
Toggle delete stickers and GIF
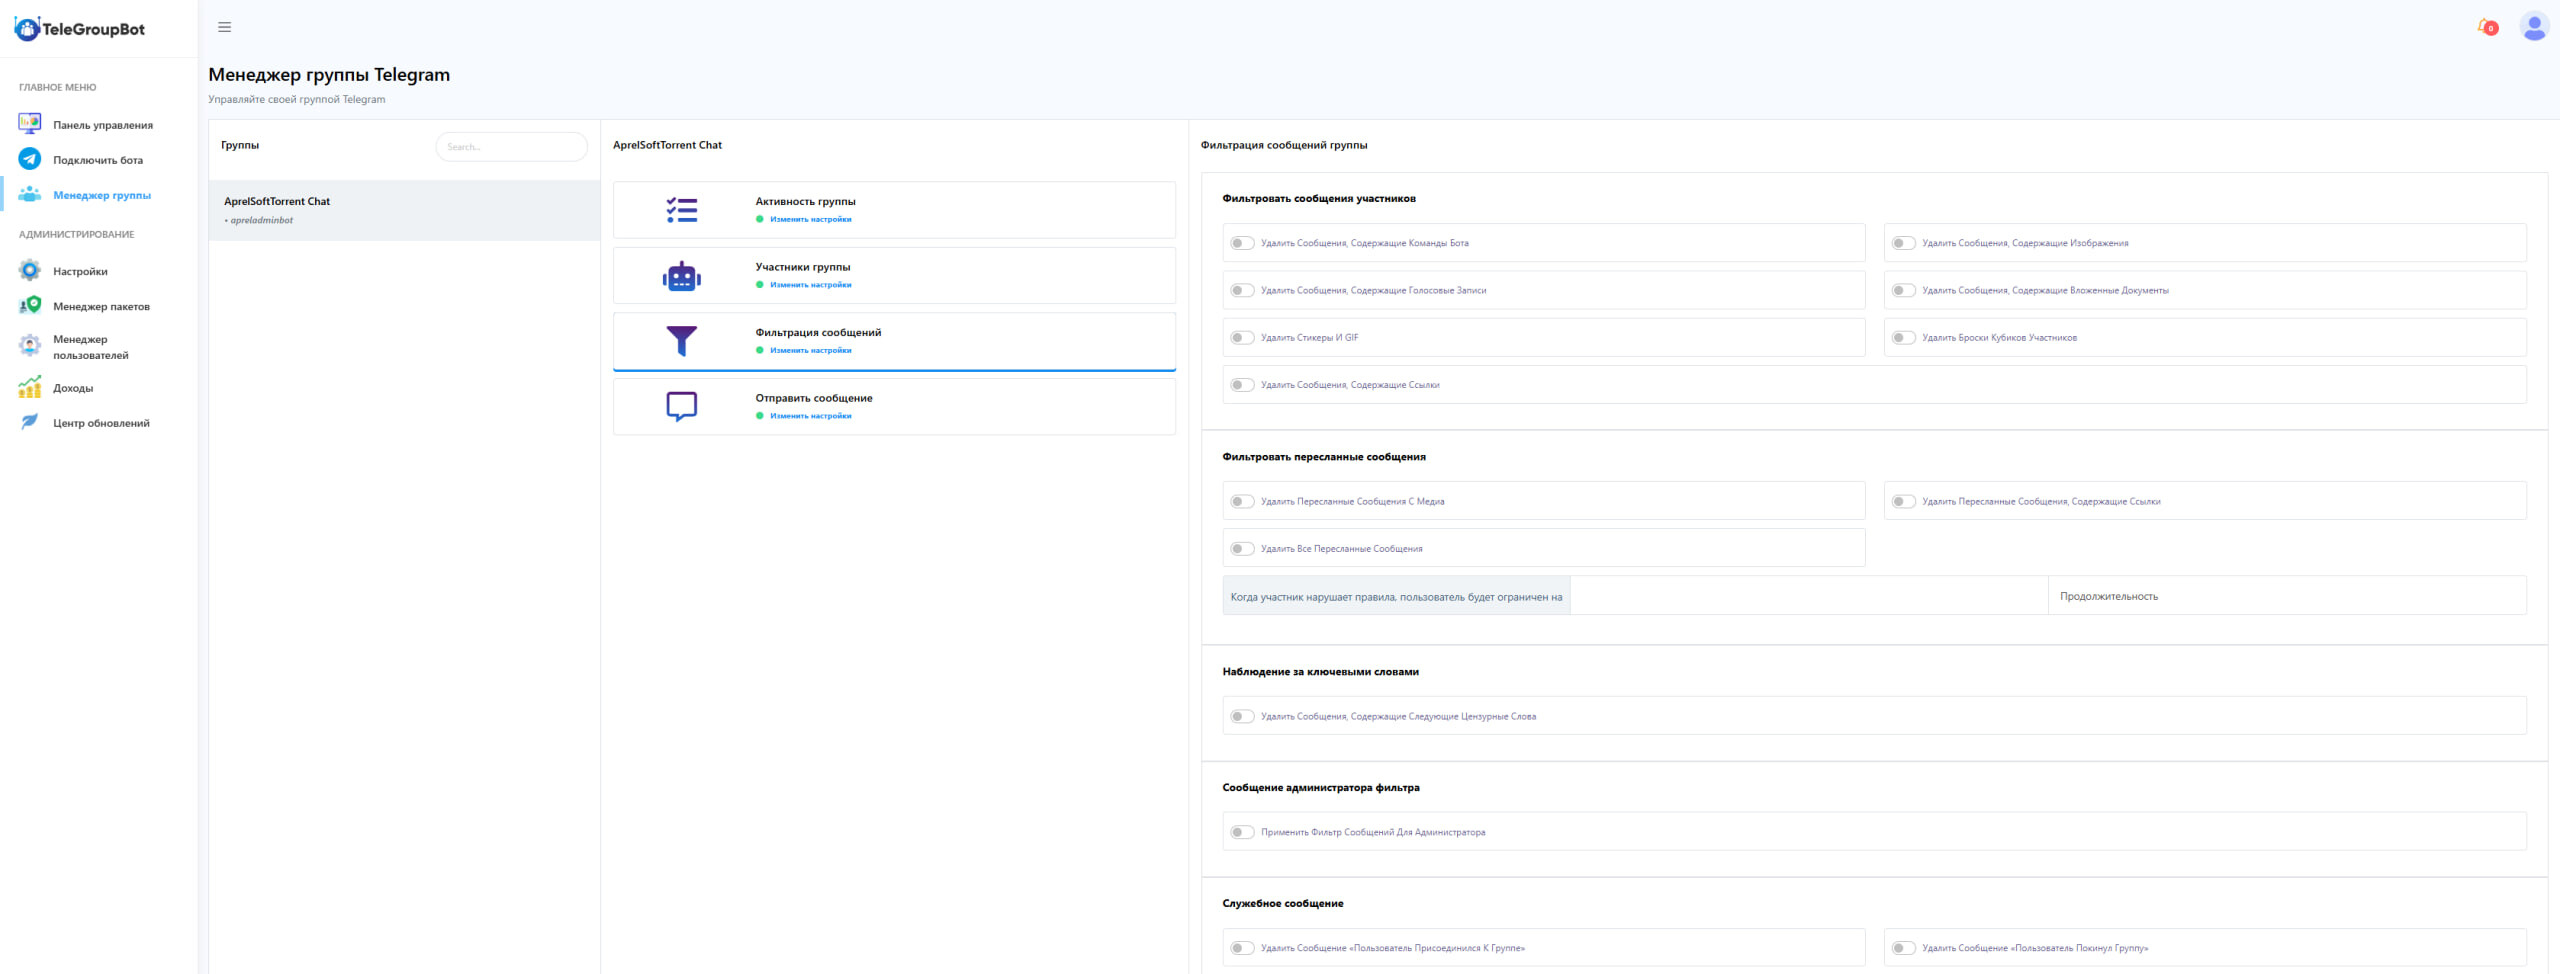1242,337
